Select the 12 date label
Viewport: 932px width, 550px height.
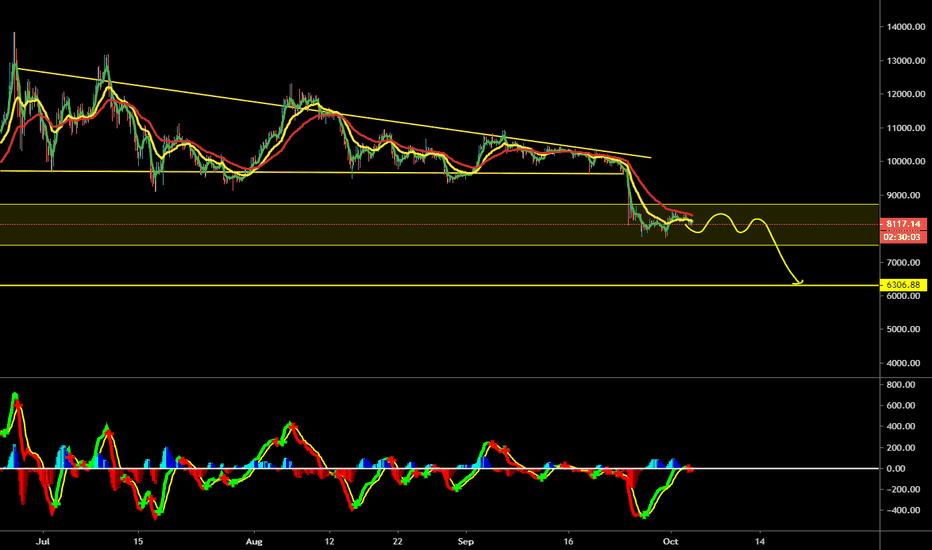(329, 542)
